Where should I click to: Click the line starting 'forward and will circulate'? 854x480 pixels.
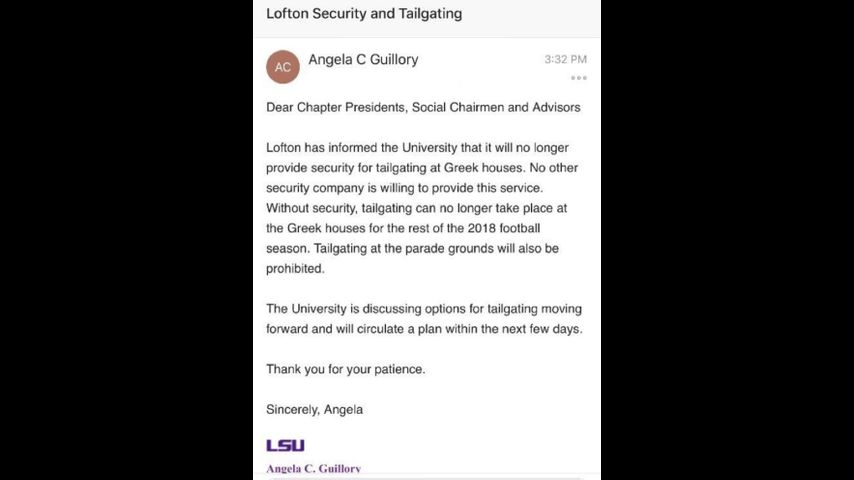[424, 329]
